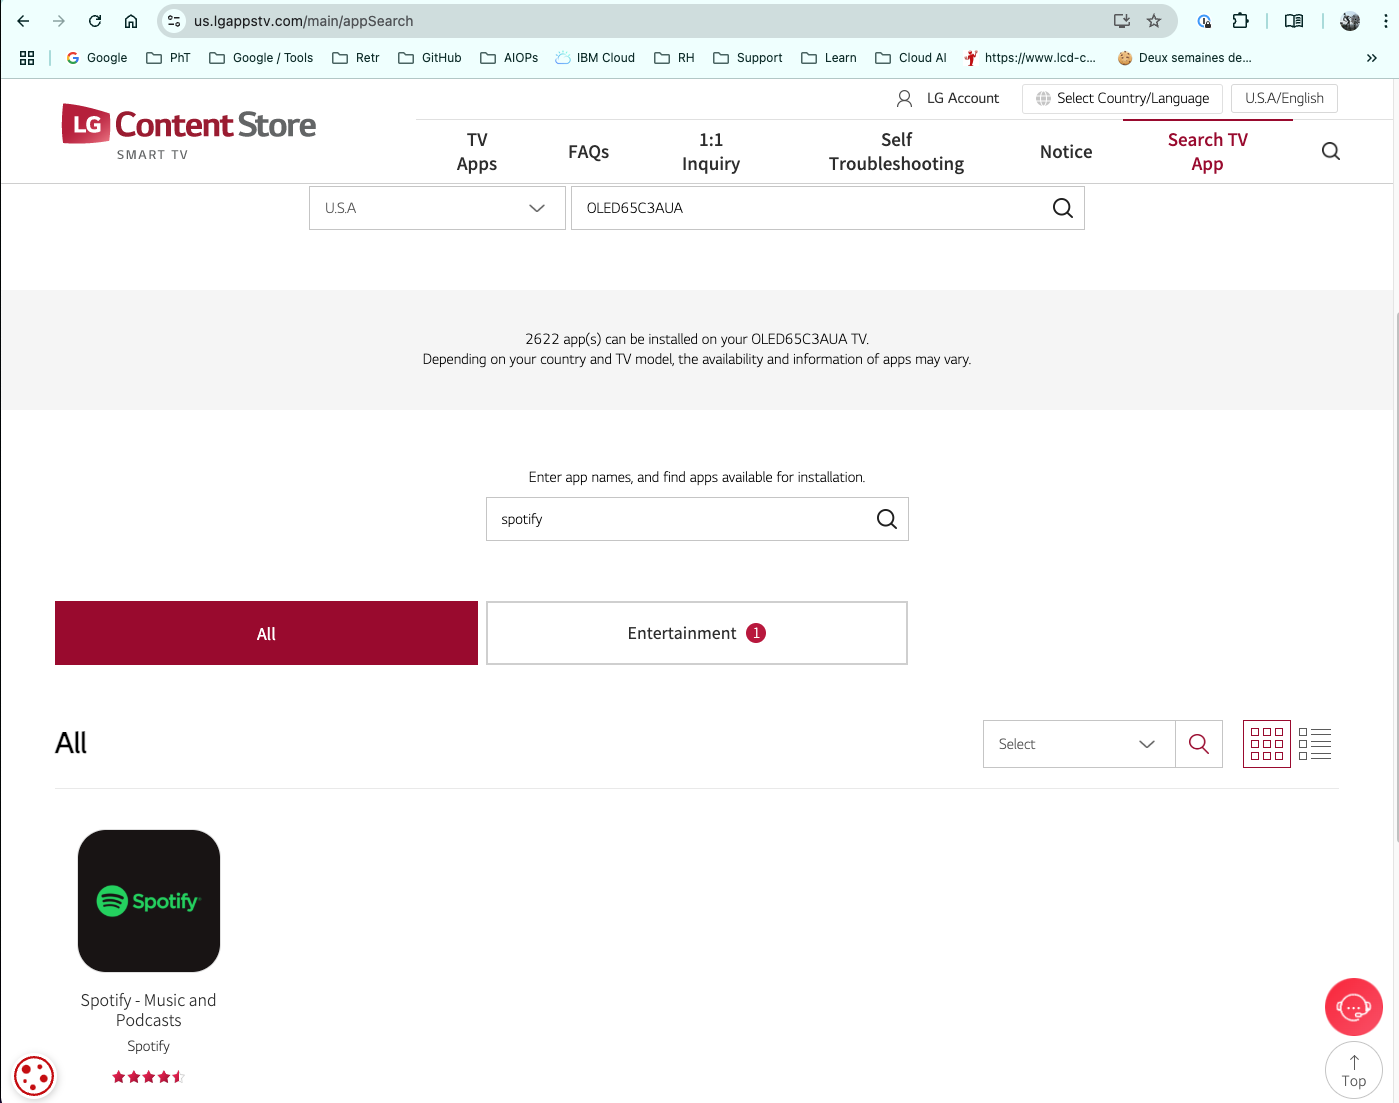The image size is (1399, 1103).
Task: Switch to list view icon
Action: tap(1315, 744)
